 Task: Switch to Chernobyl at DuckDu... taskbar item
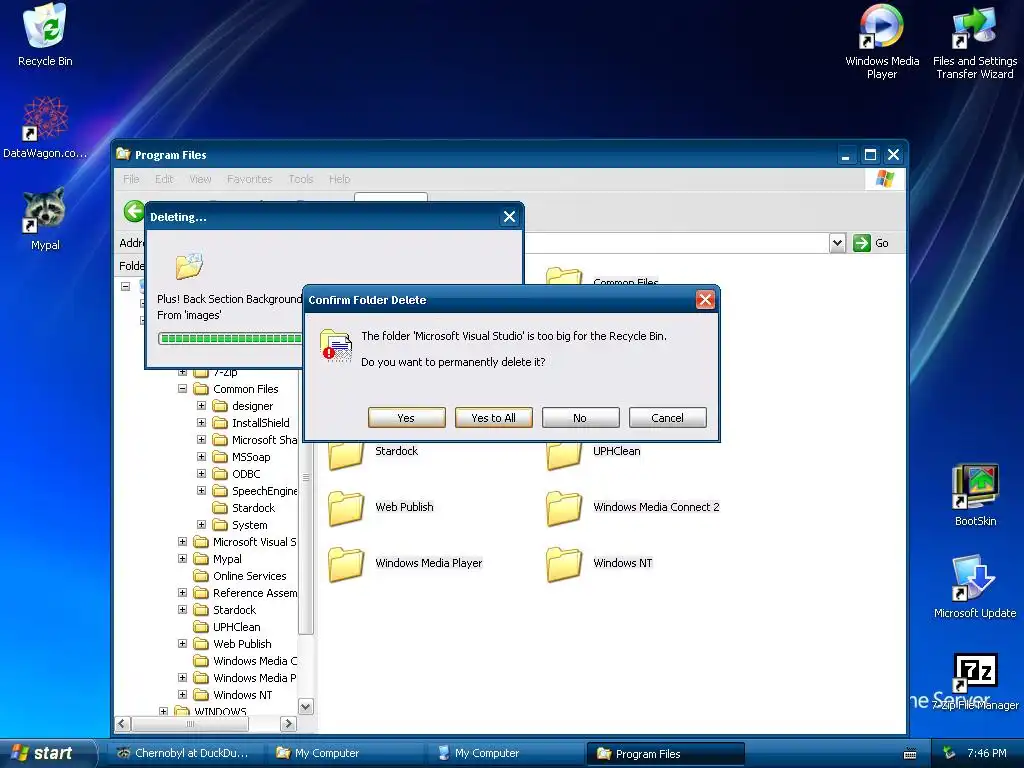tap(184, 753)
